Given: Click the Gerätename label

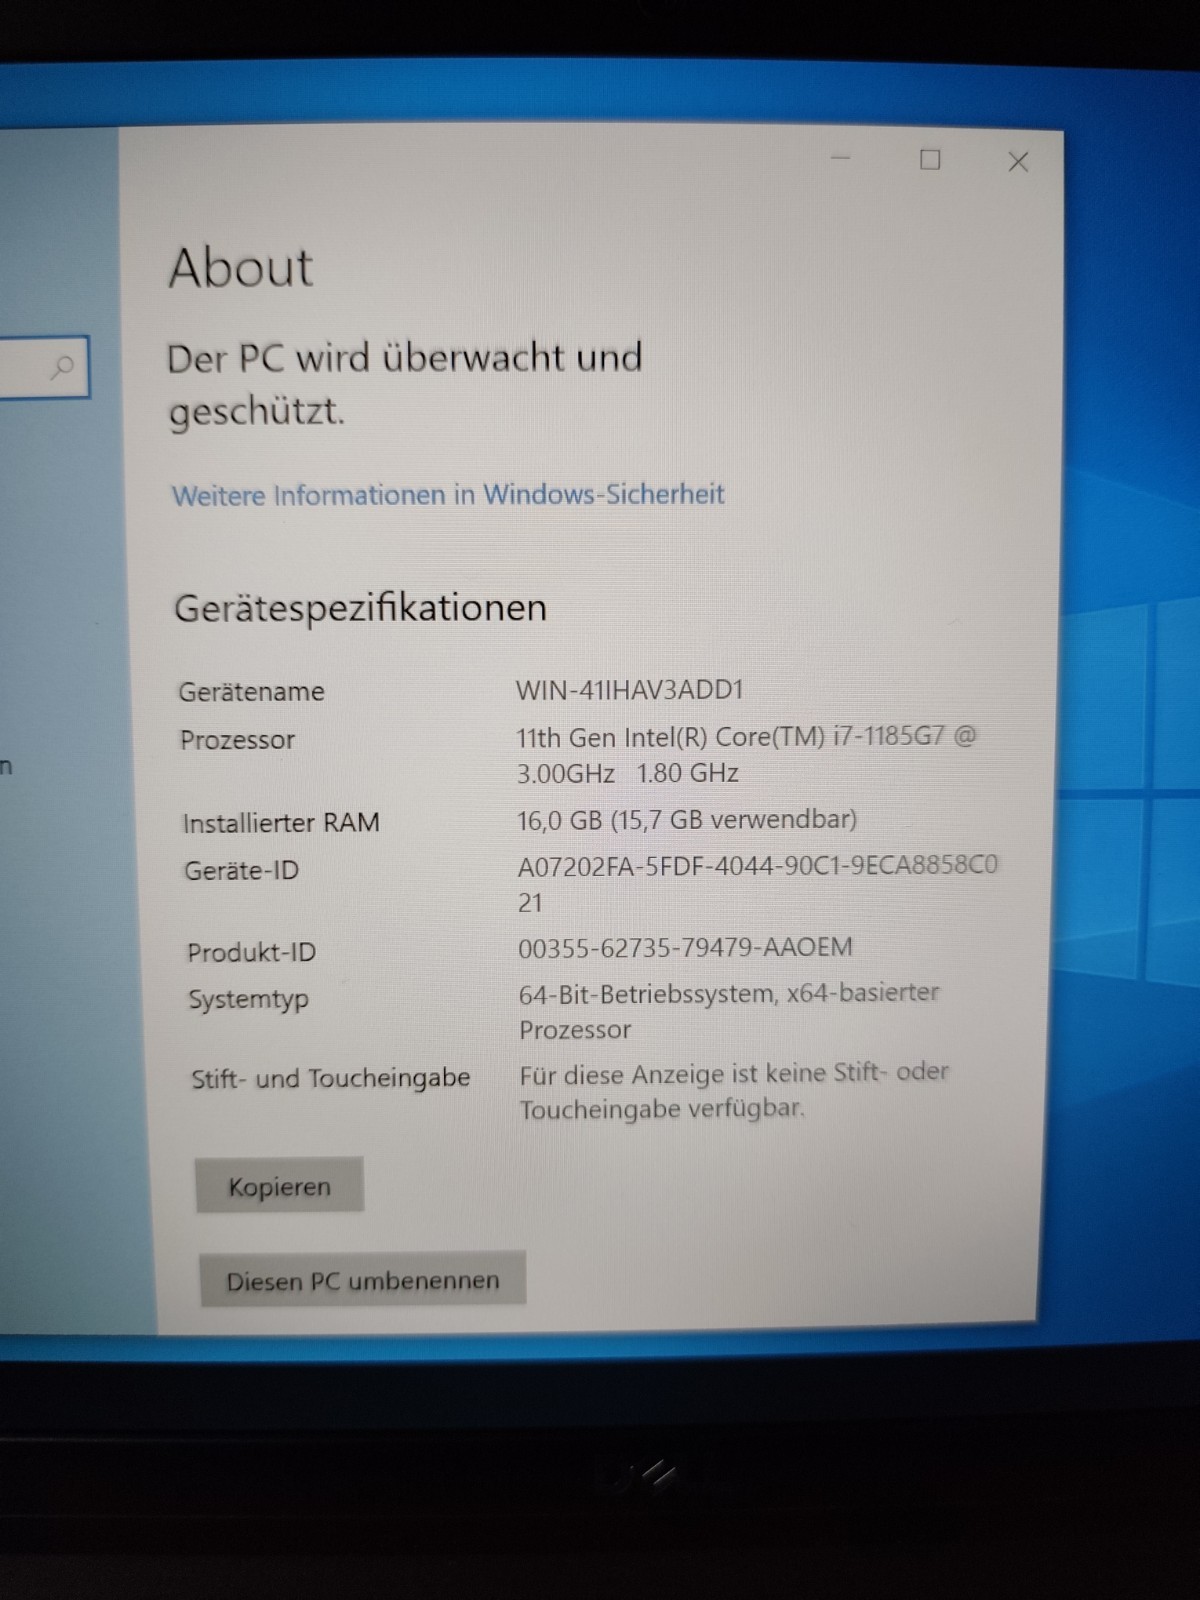Looking at the screenshot, I should [x=251, y=692].
